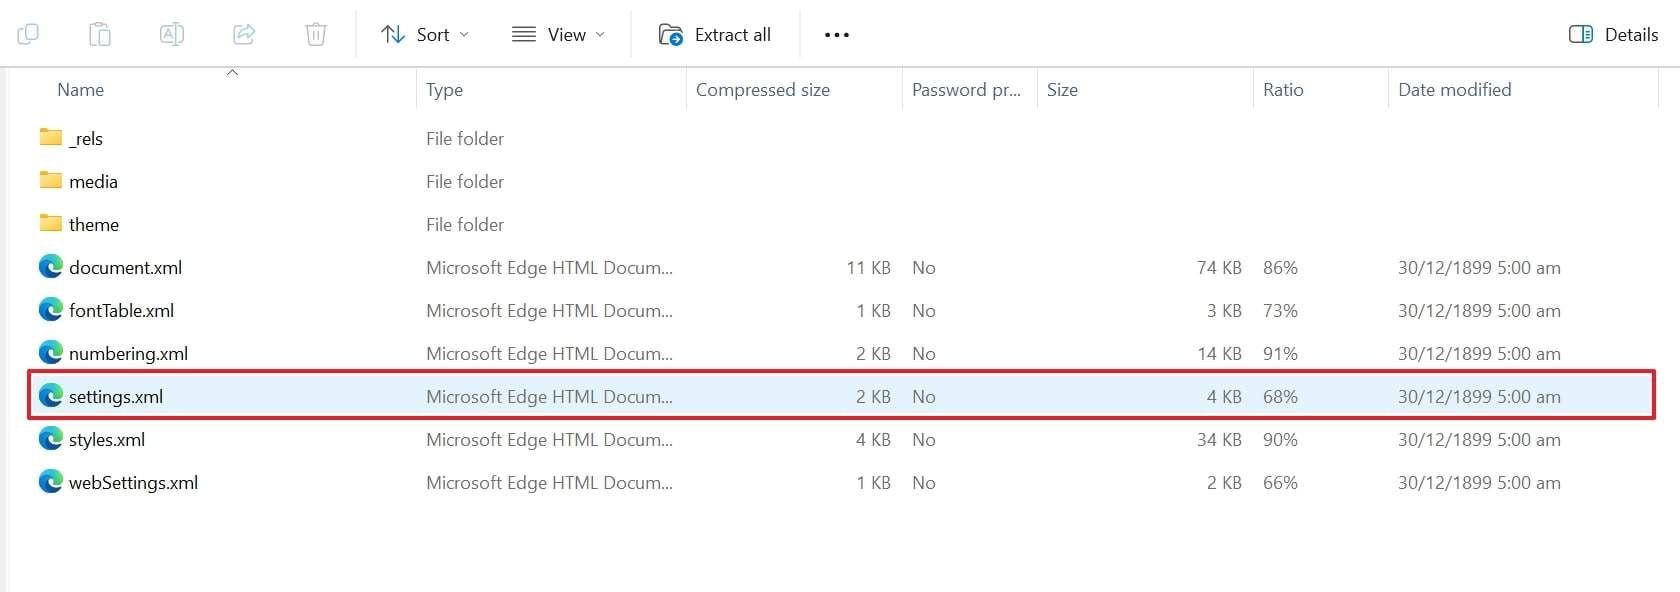The image size is (1680, 592).
Task: Select the webSettings.xml file name
Action: click(133, 483)
